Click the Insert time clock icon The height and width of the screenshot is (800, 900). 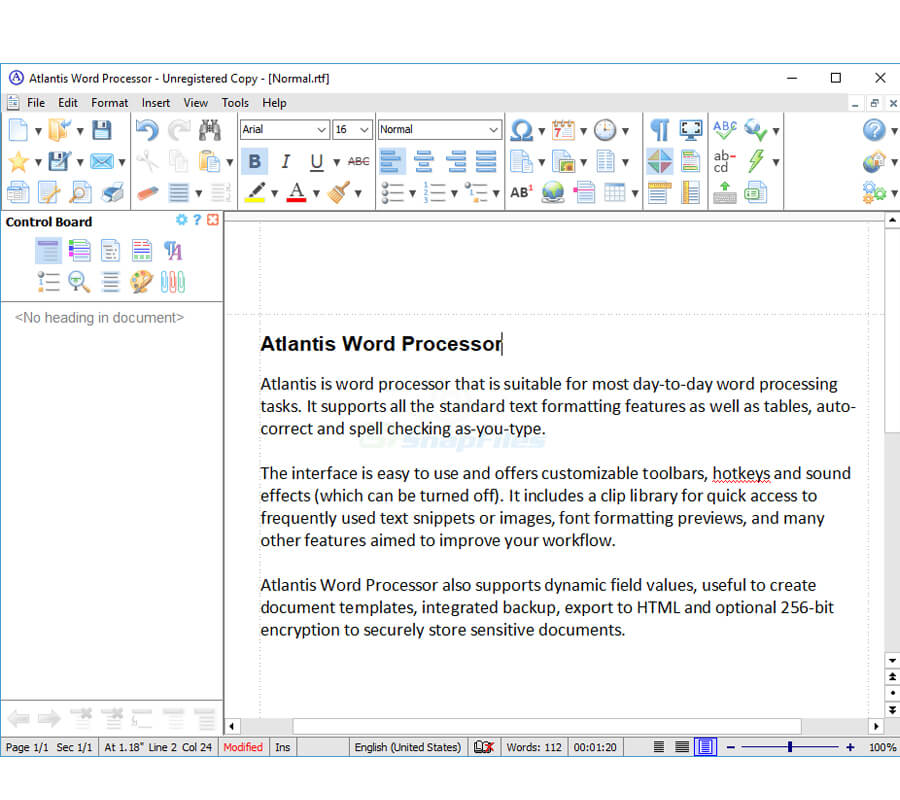(x=605, y=130)
